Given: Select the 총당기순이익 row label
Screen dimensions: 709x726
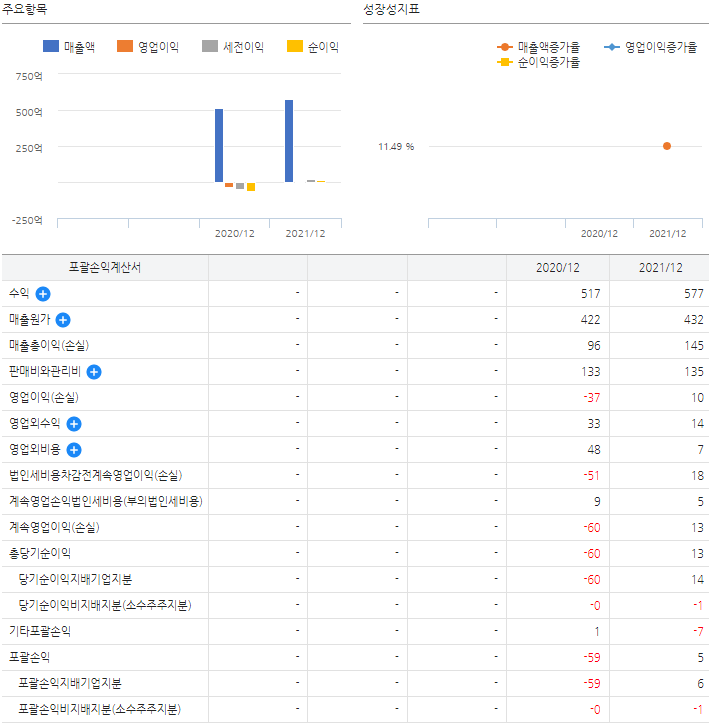Looking at the screenshot, I should [40, 553].
